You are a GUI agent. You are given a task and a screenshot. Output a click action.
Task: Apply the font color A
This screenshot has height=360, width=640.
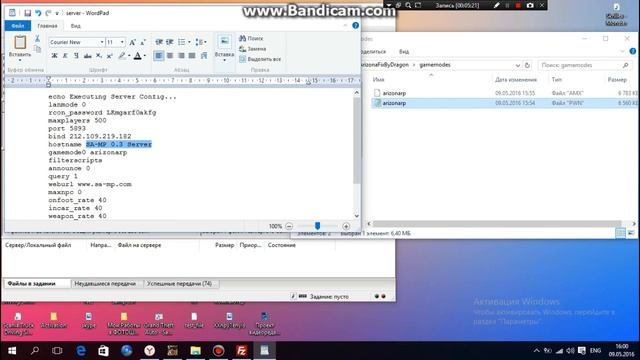pos(138,56)
